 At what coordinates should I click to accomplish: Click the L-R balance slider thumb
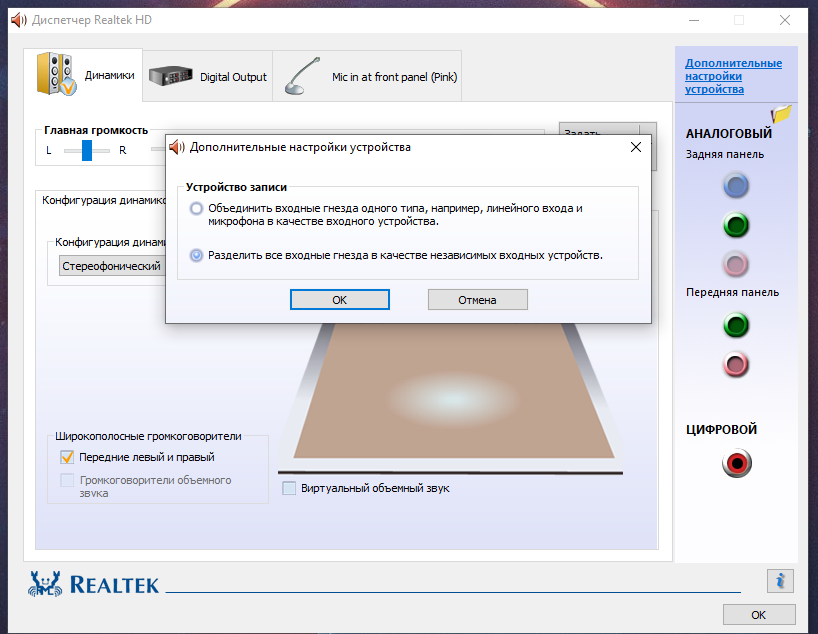pos(87,150)
